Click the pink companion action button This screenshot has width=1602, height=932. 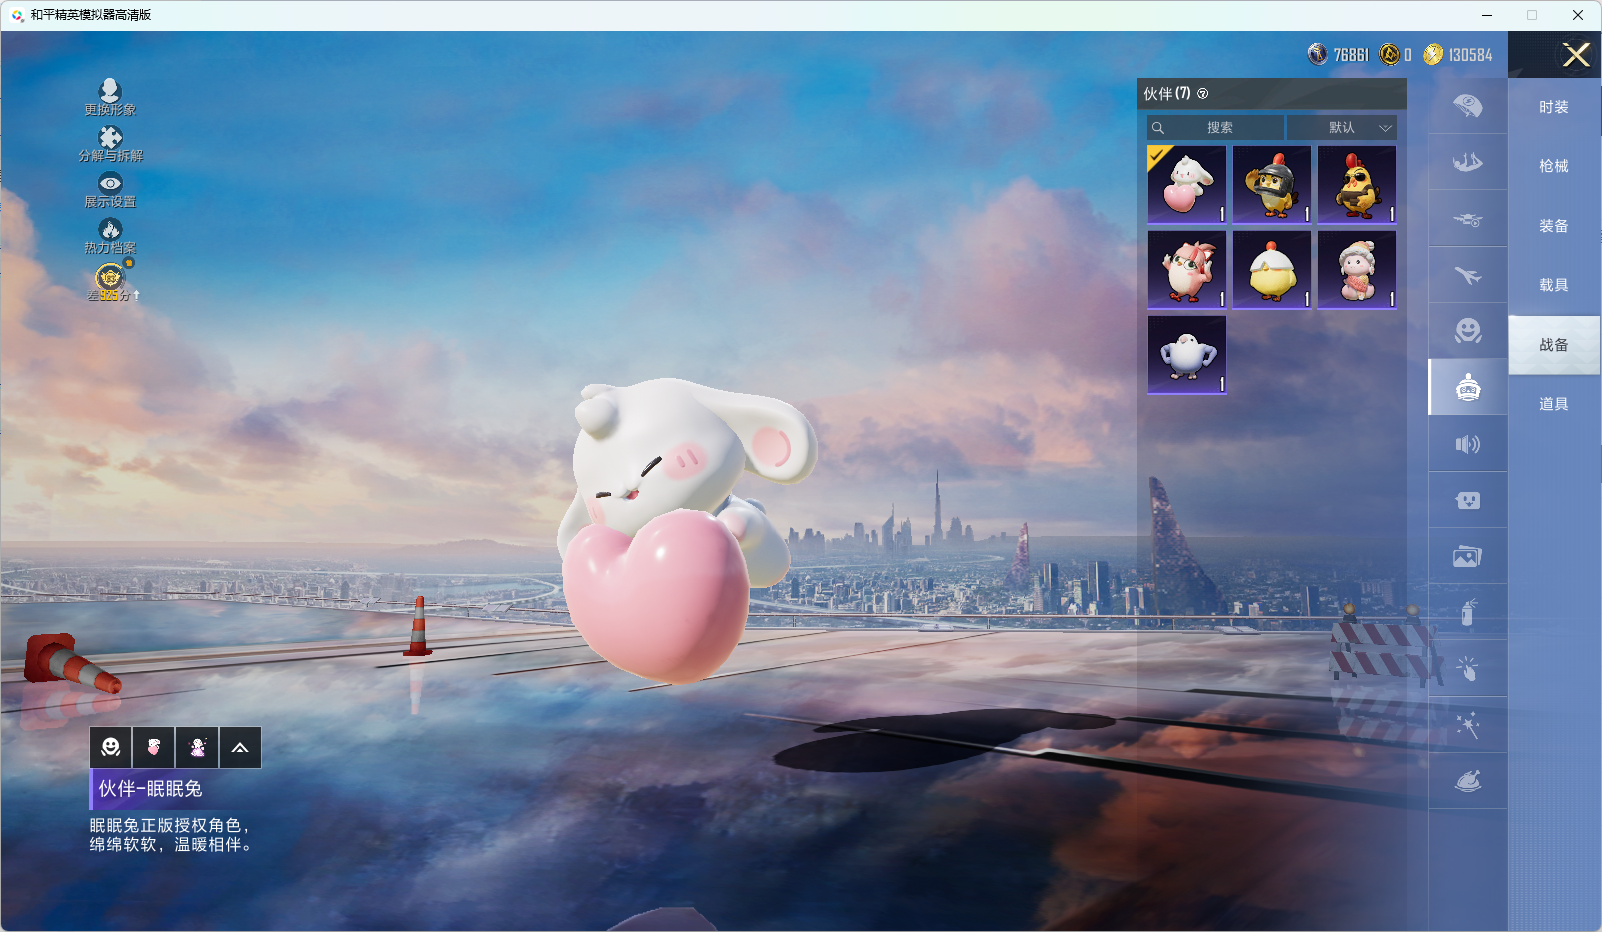point(154,747)
